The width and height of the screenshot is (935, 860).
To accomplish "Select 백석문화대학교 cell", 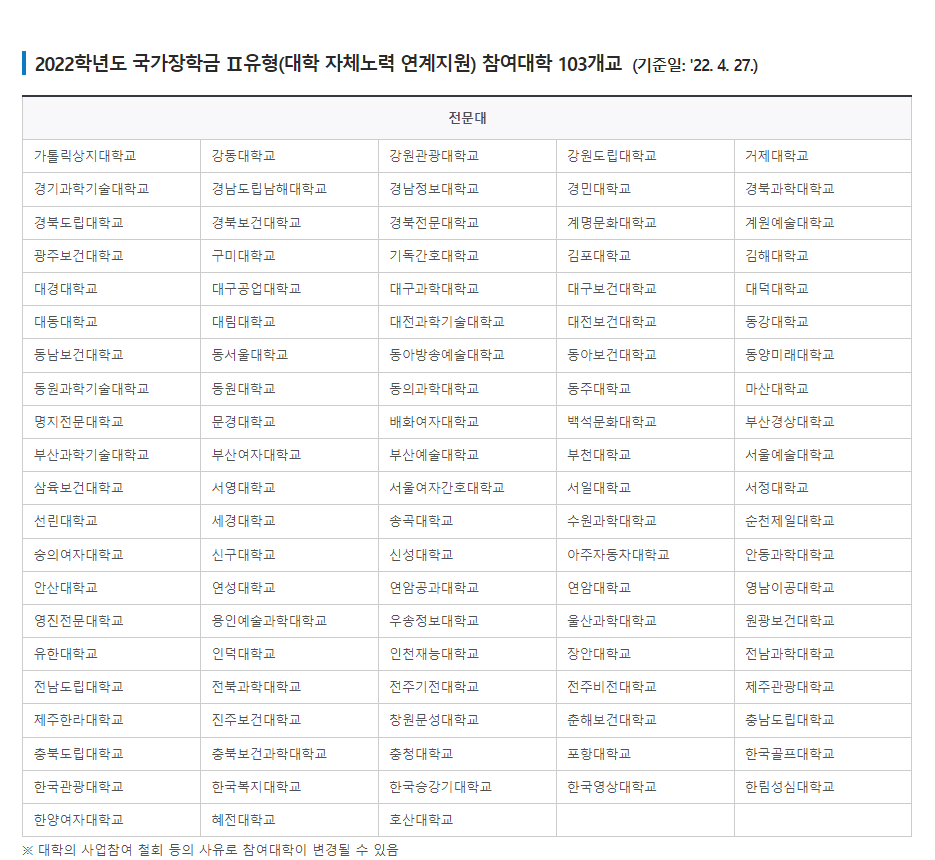I will 645,422.
